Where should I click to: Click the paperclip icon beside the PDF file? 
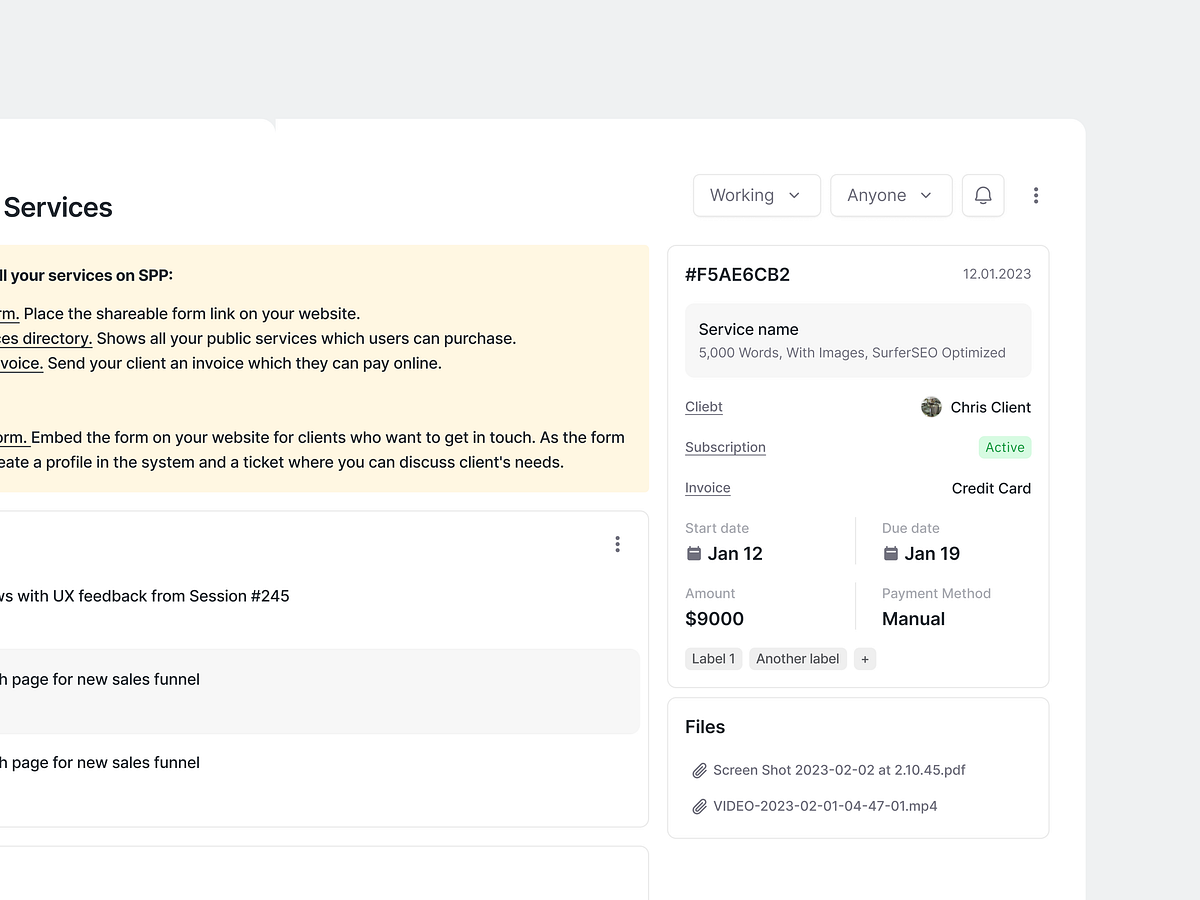(699, 770)
